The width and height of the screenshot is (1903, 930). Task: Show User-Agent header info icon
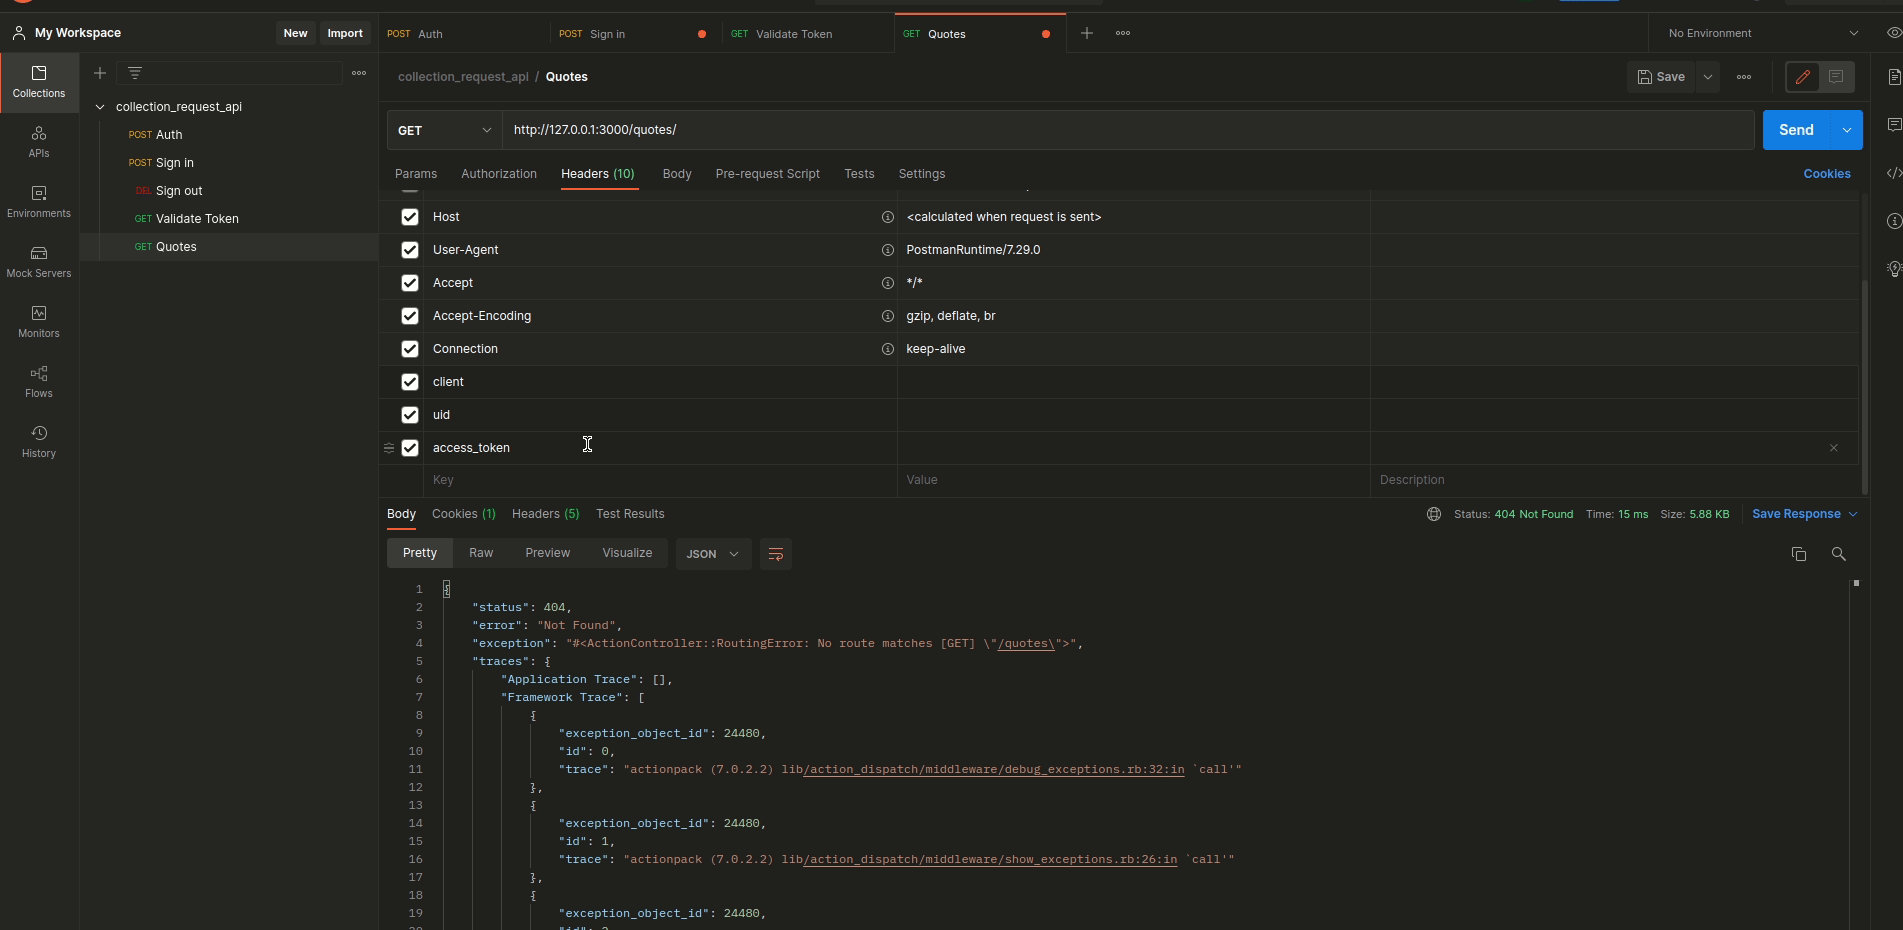pyautogui.click(x=887, y=250)
